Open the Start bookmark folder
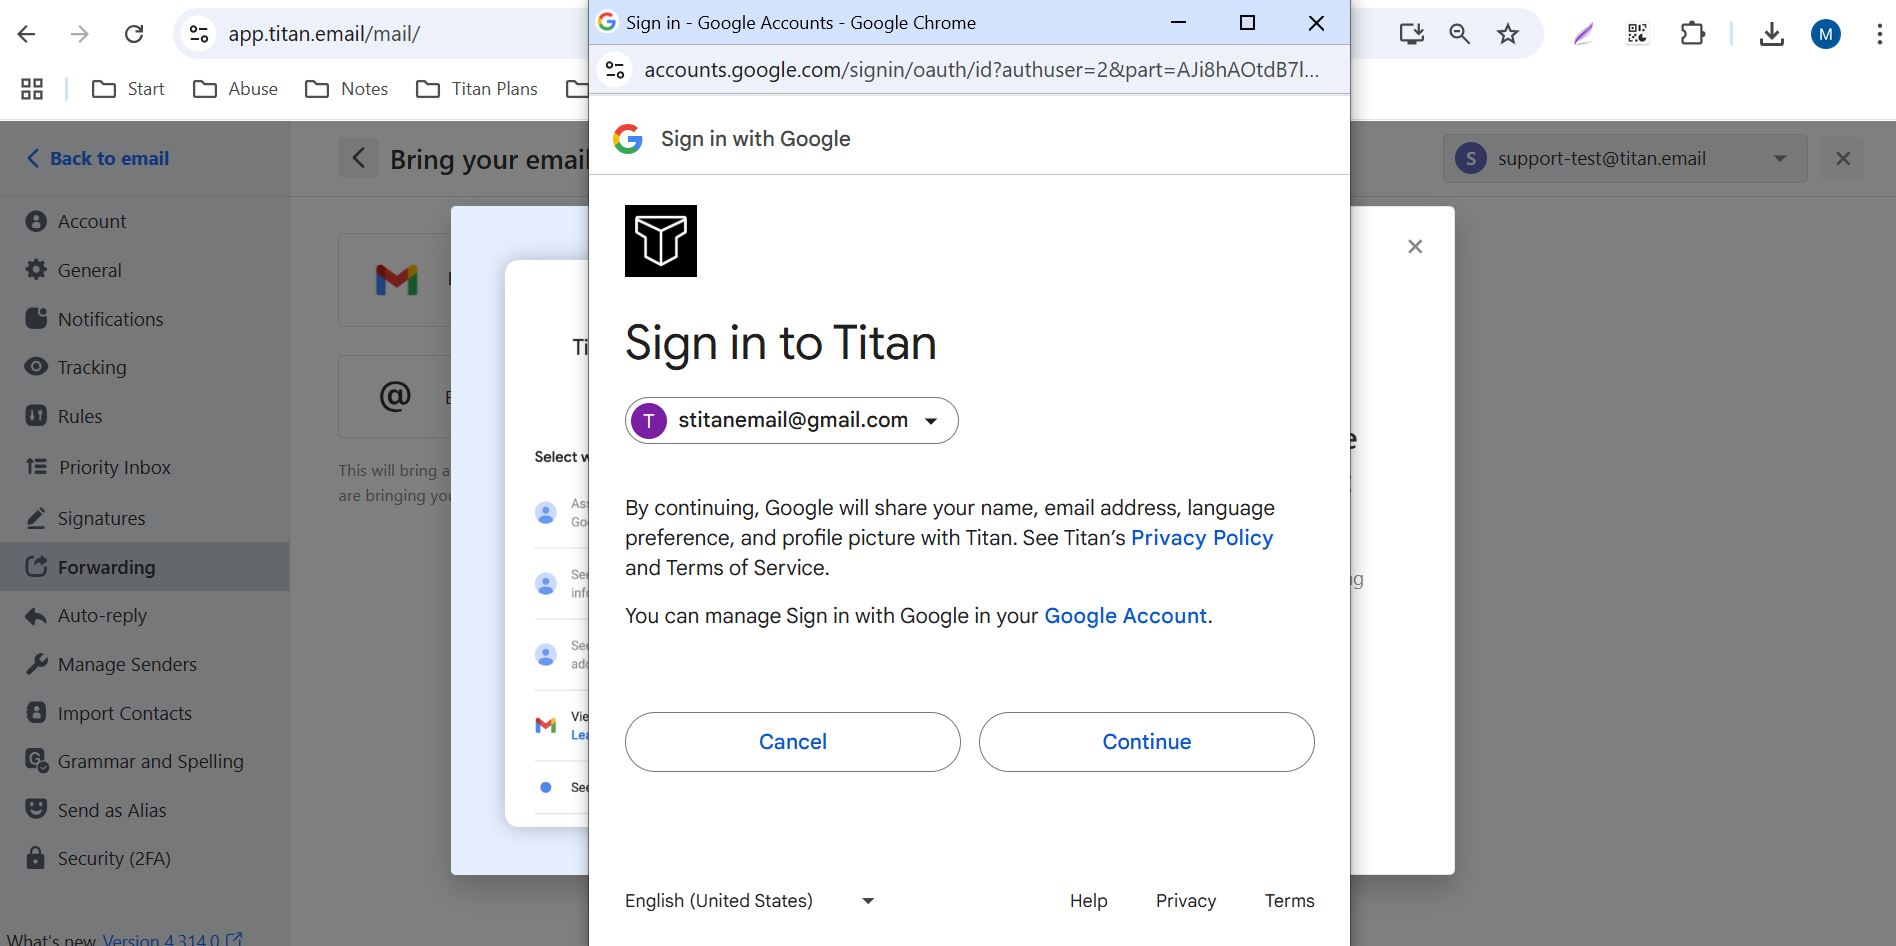Image resolution: width=1896 pixels, height=946 pixels. (x=128, y=89)
